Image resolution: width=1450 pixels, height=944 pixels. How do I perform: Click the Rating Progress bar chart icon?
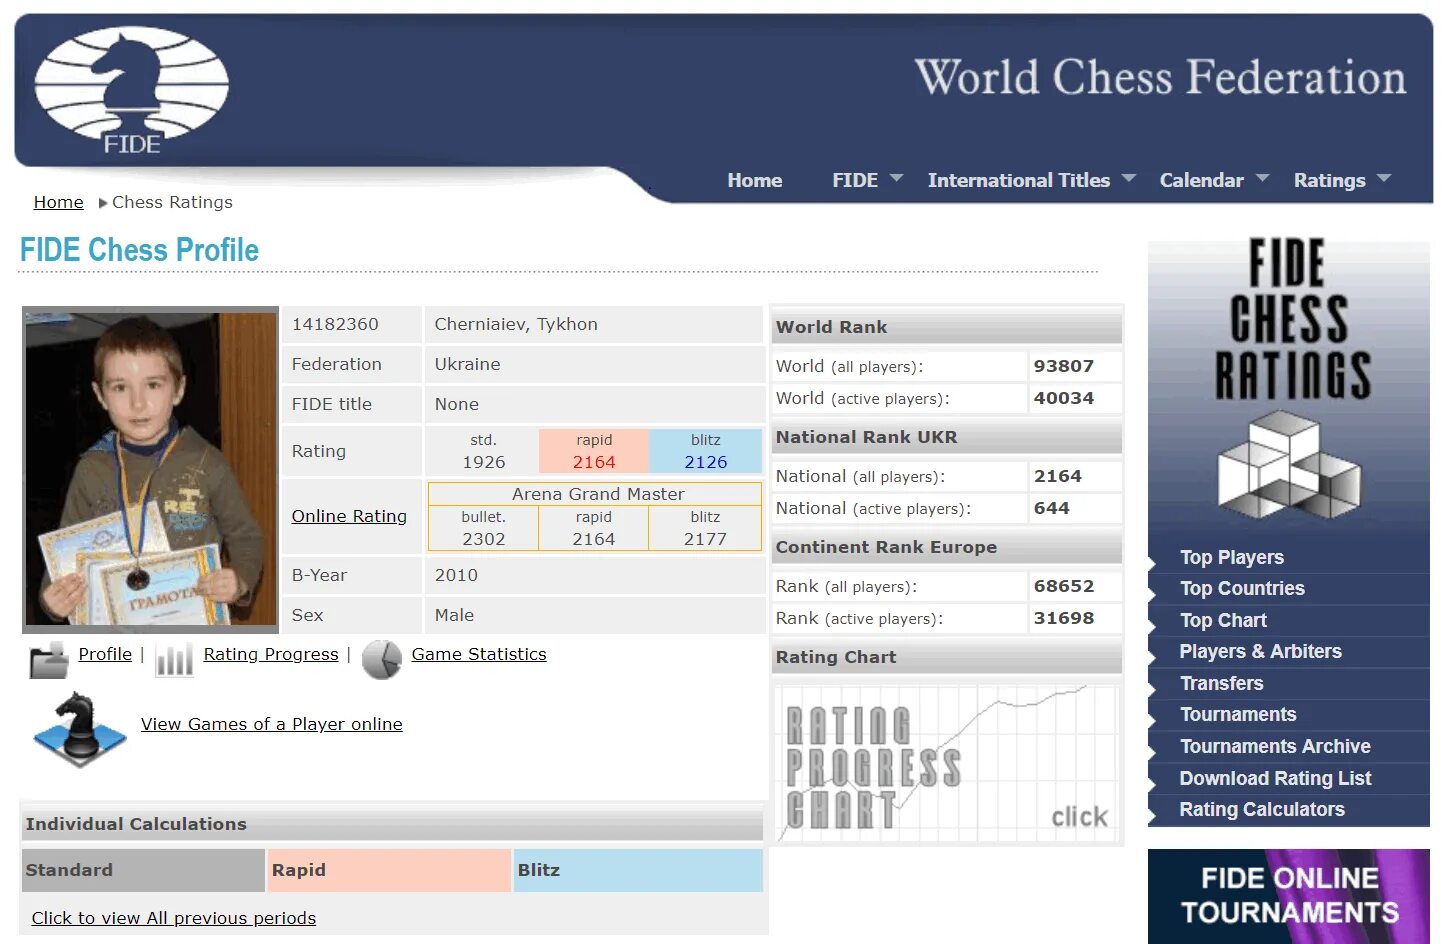[174, 660]
